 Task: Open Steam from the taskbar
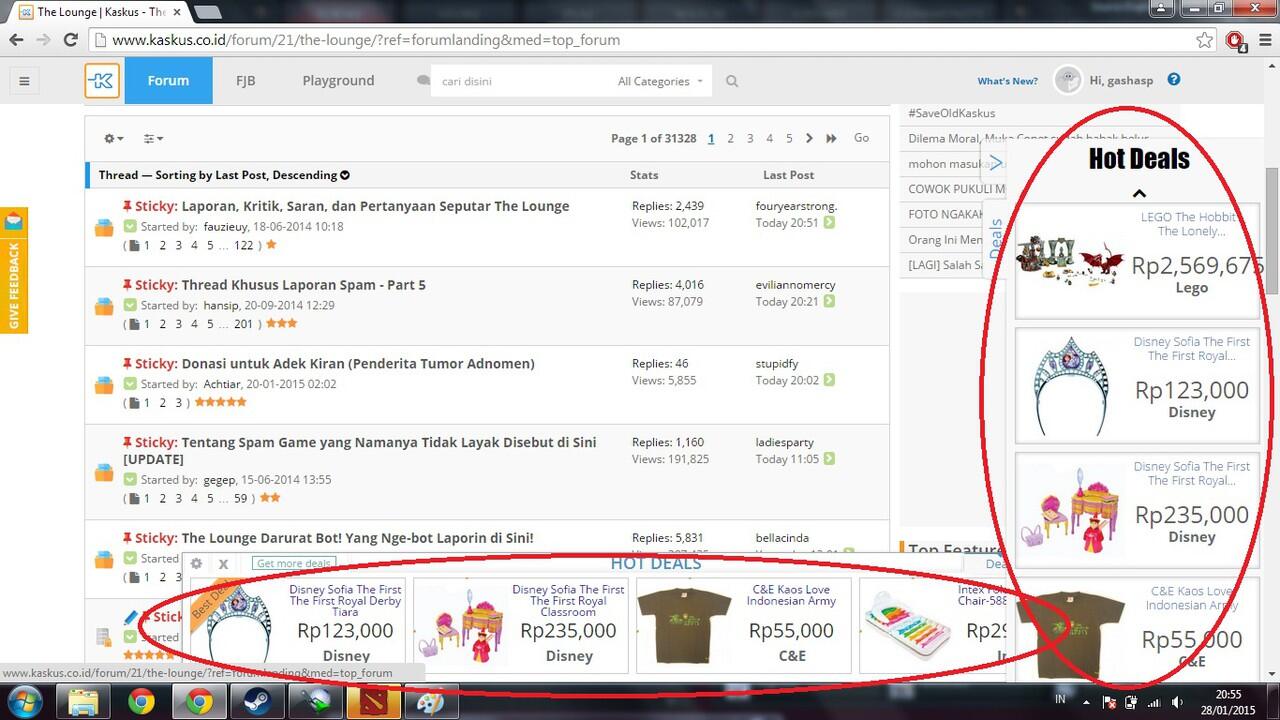click(256, 702)
